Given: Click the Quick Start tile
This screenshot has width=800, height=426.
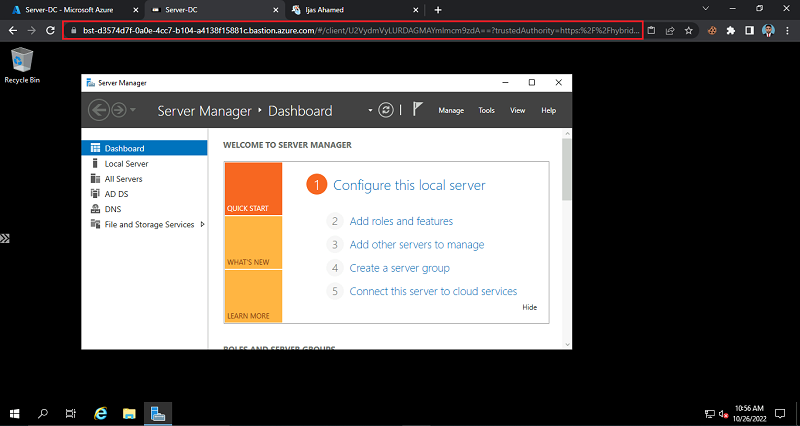Looking at the screenshot, I should [x=253, y=189].
